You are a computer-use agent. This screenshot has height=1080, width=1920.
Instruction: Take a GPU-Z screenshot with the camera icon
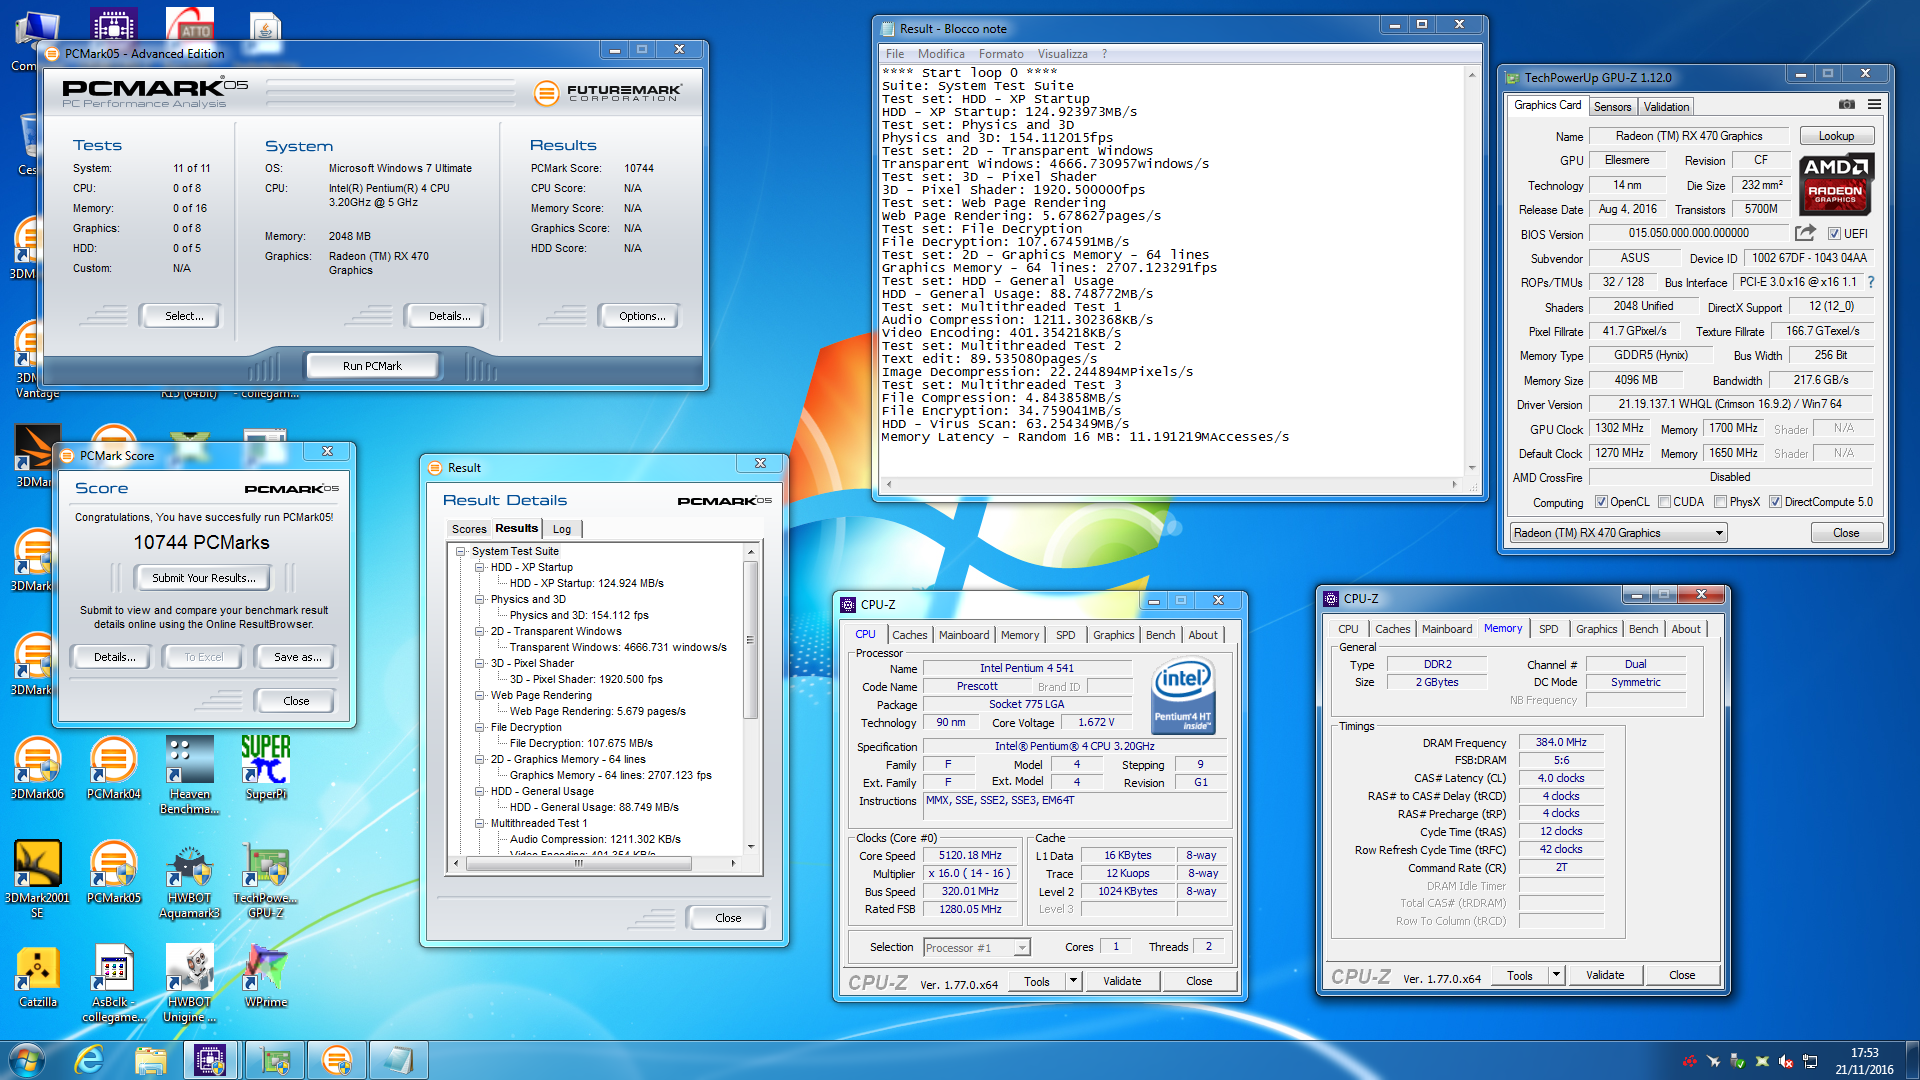1846,105
